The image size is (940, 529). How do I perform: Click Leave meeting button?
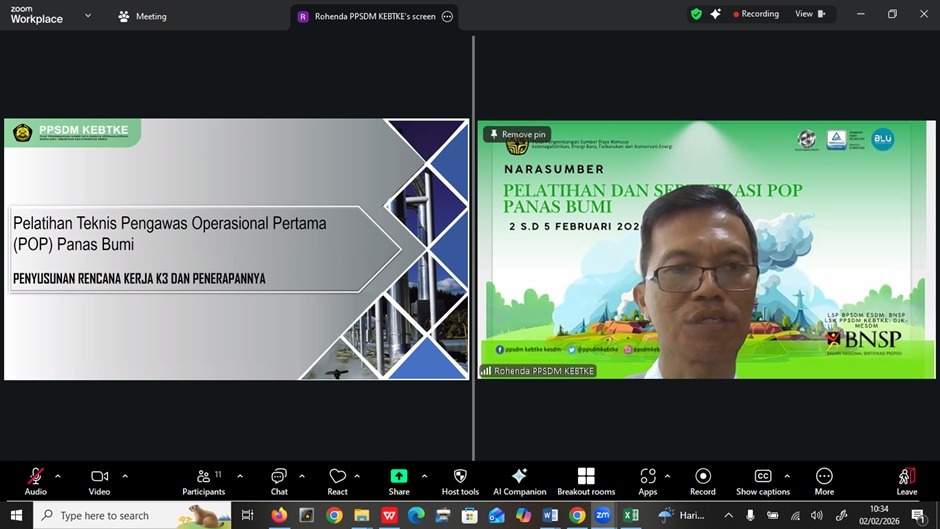[906, 477]
